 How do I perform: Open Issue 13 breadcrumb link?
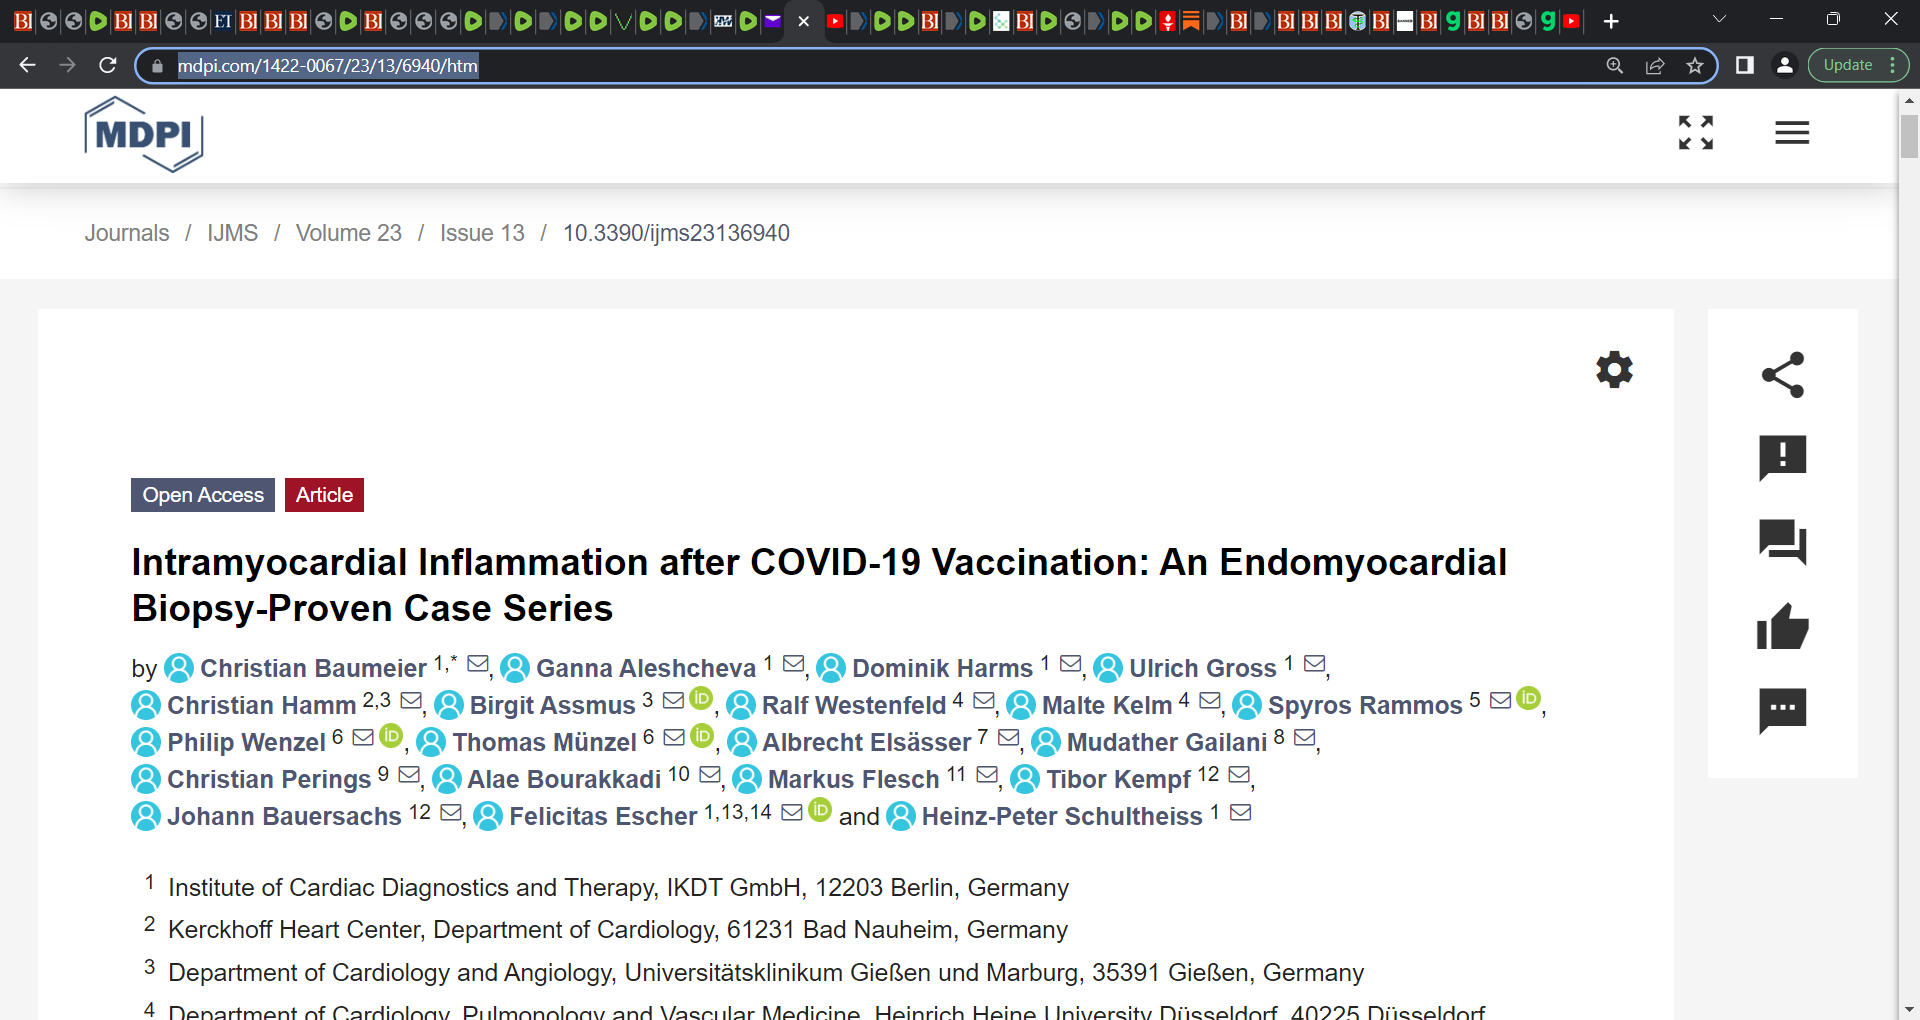[482, 233]
